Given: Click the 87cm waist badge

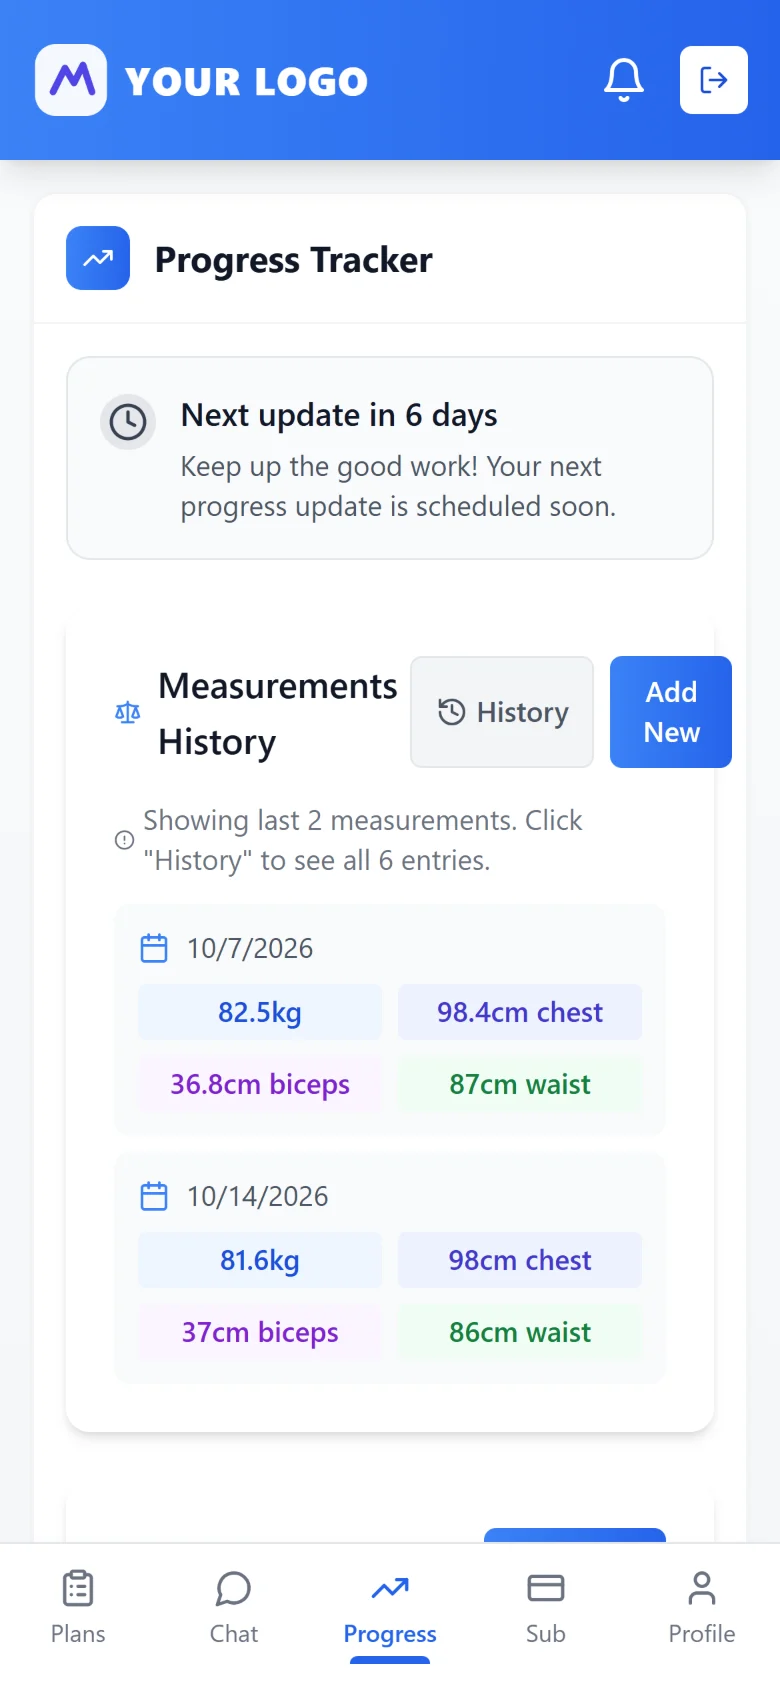Looking at the screenshot, I should 520,1084.
